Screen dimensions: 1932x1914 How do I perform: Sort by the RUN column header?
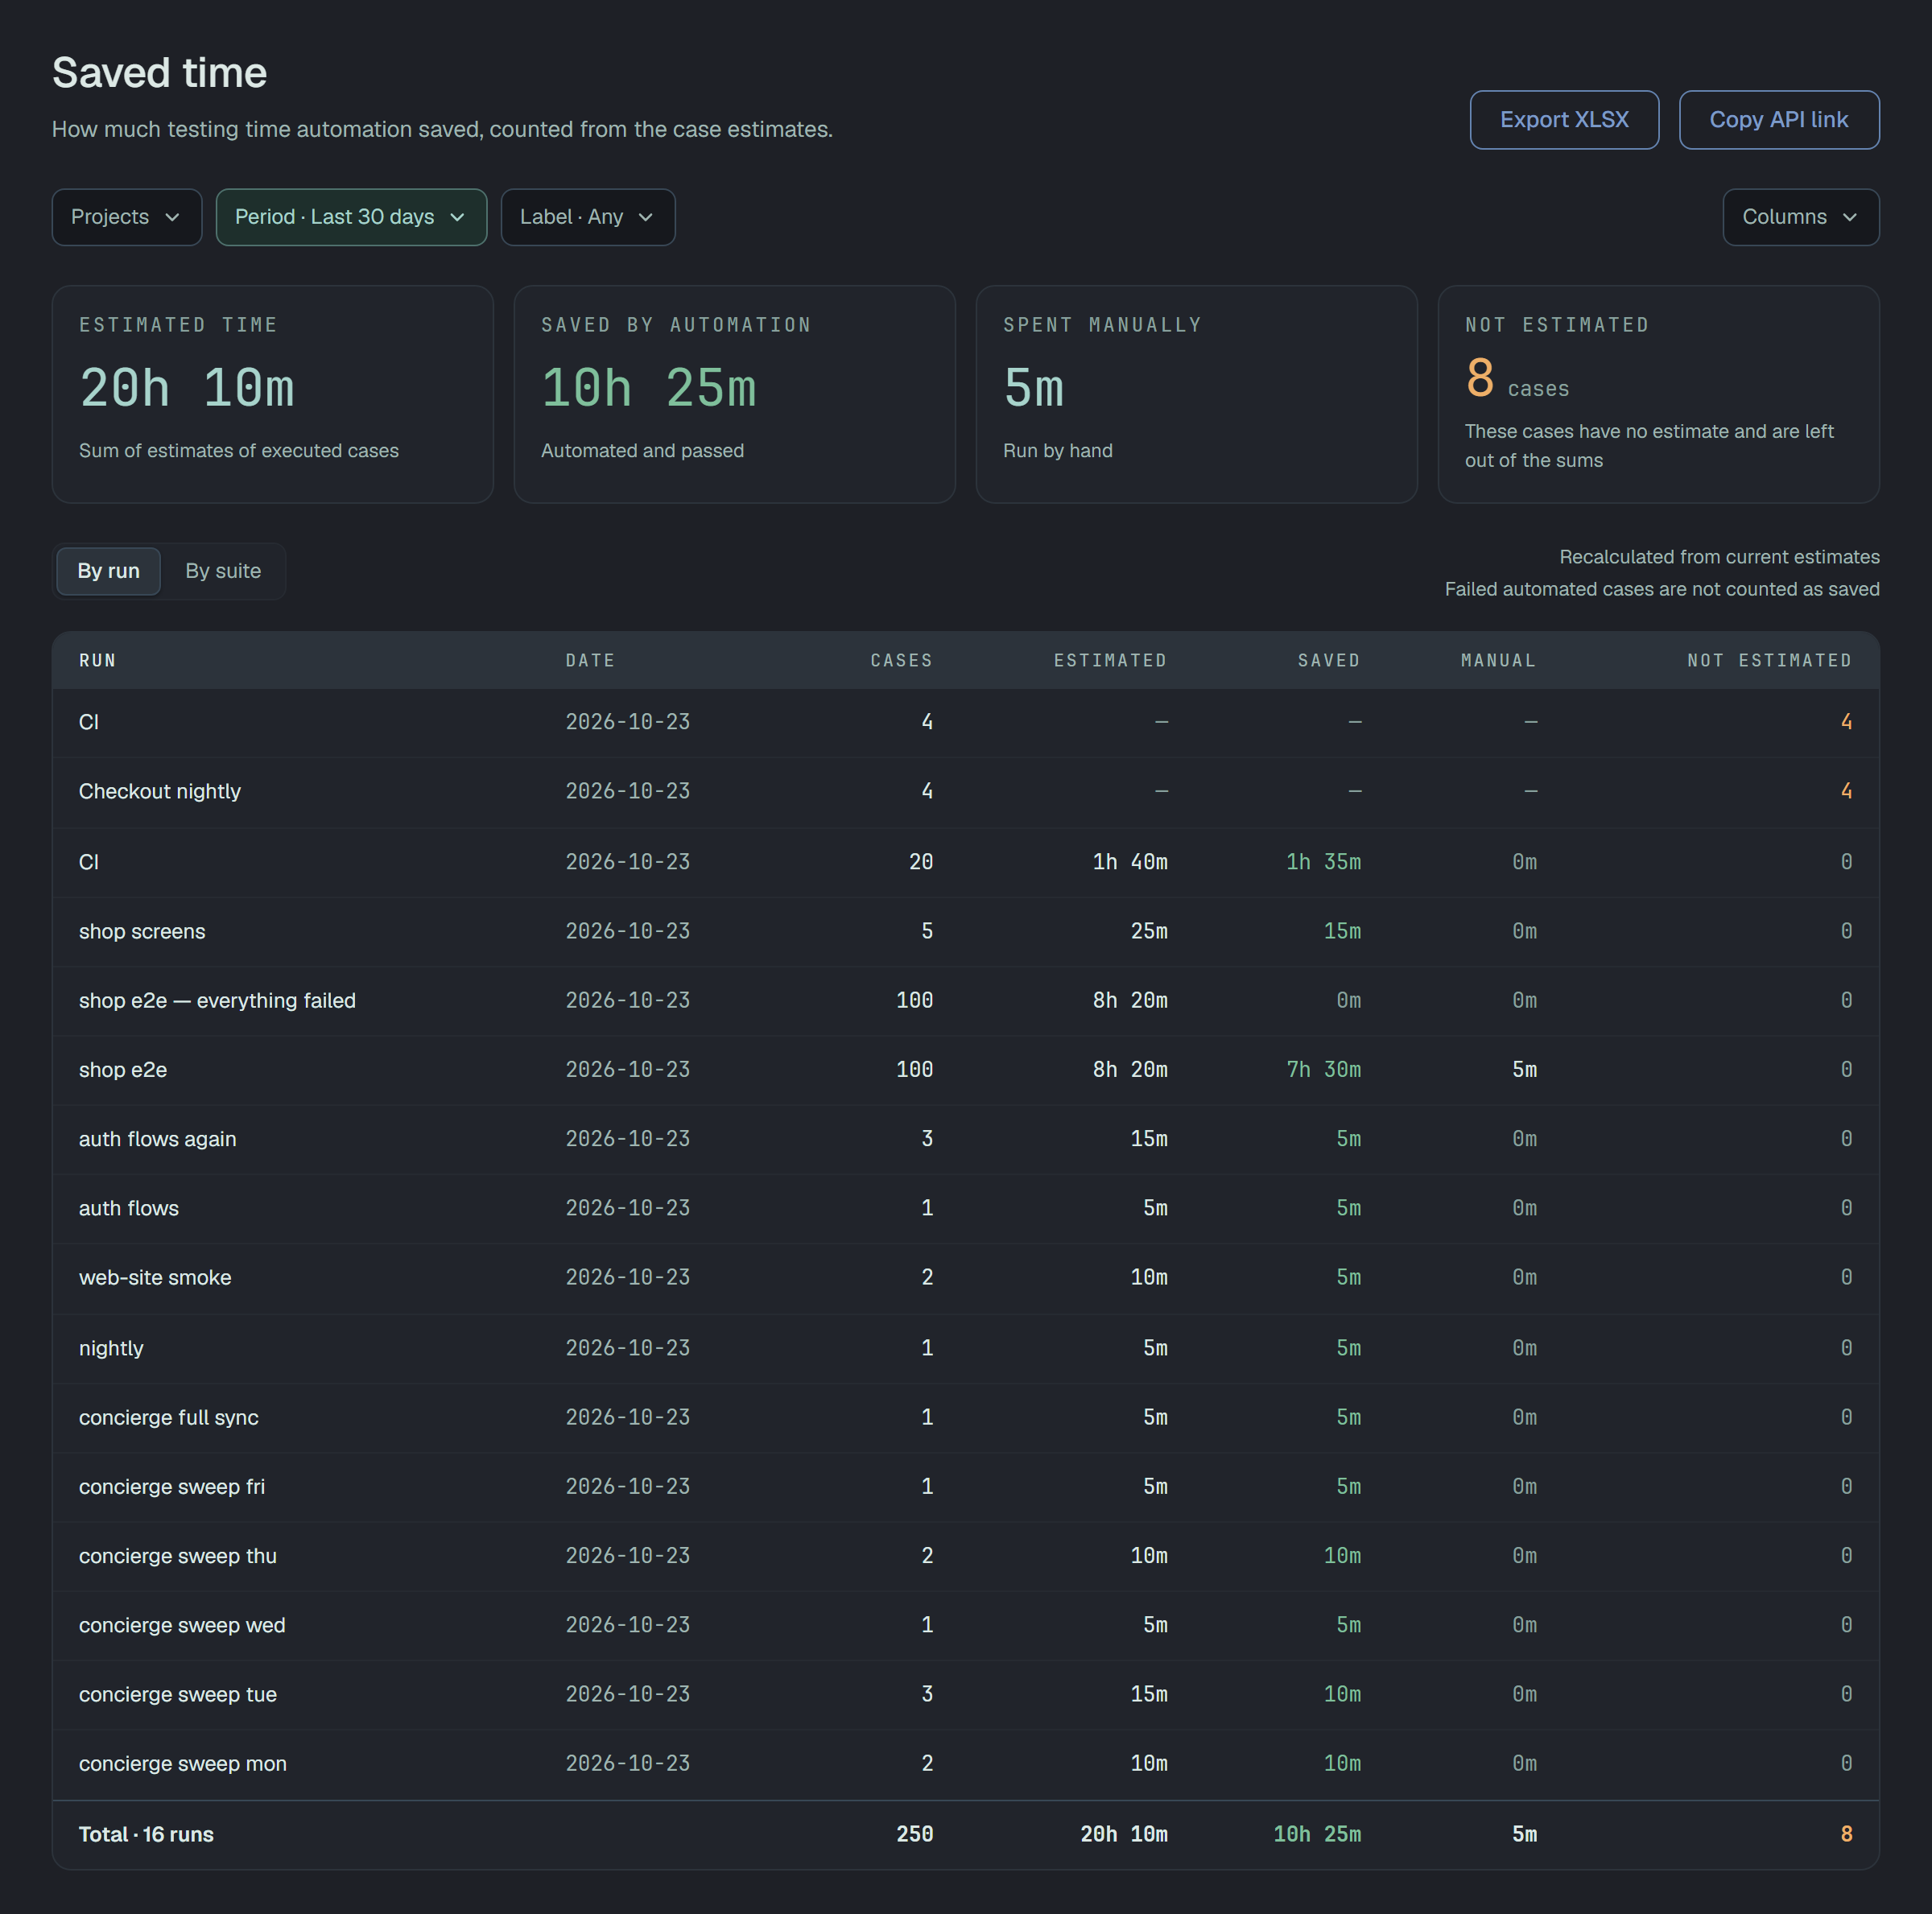click(98, 660)
